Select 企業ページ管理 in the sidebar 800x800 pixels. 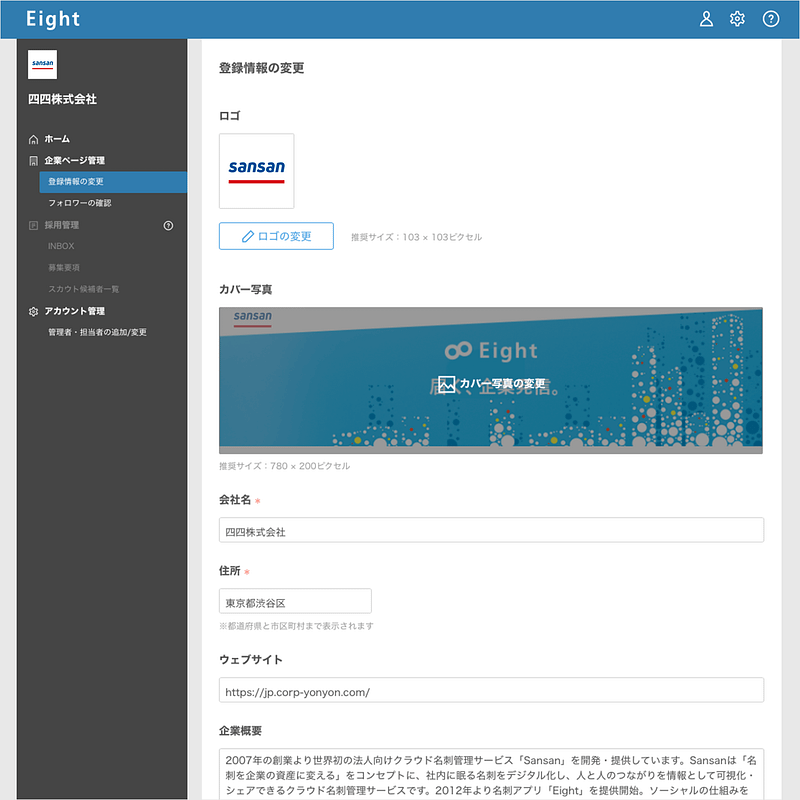74,160
